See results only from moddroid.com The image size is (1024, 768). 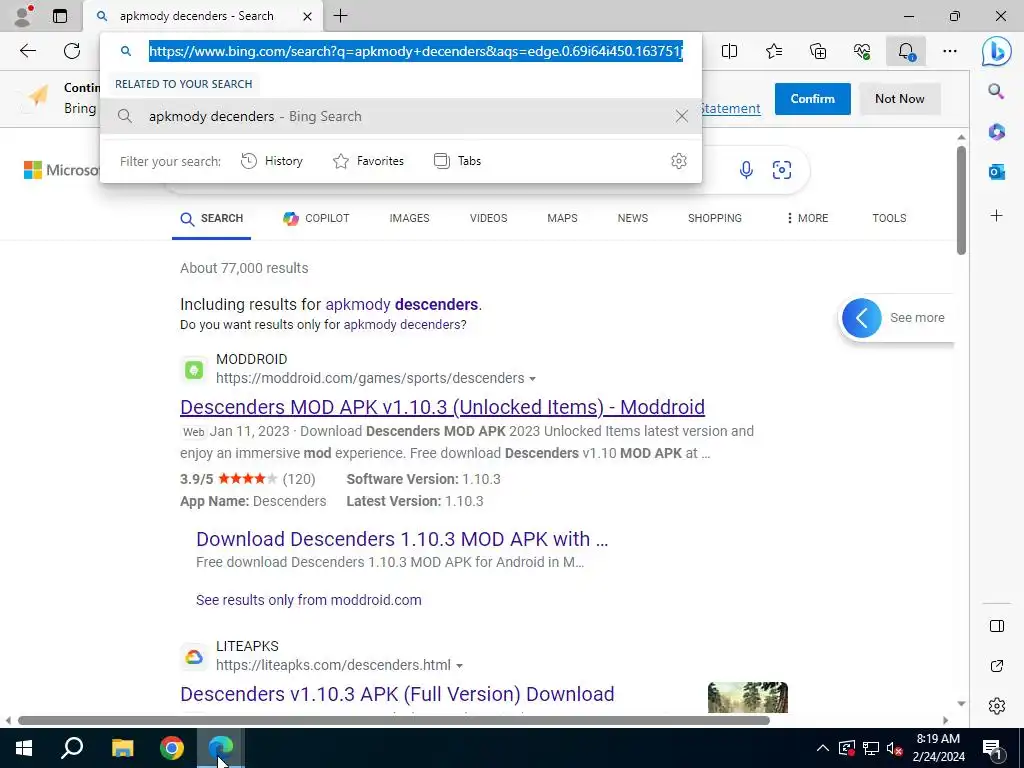click(308, 600)
